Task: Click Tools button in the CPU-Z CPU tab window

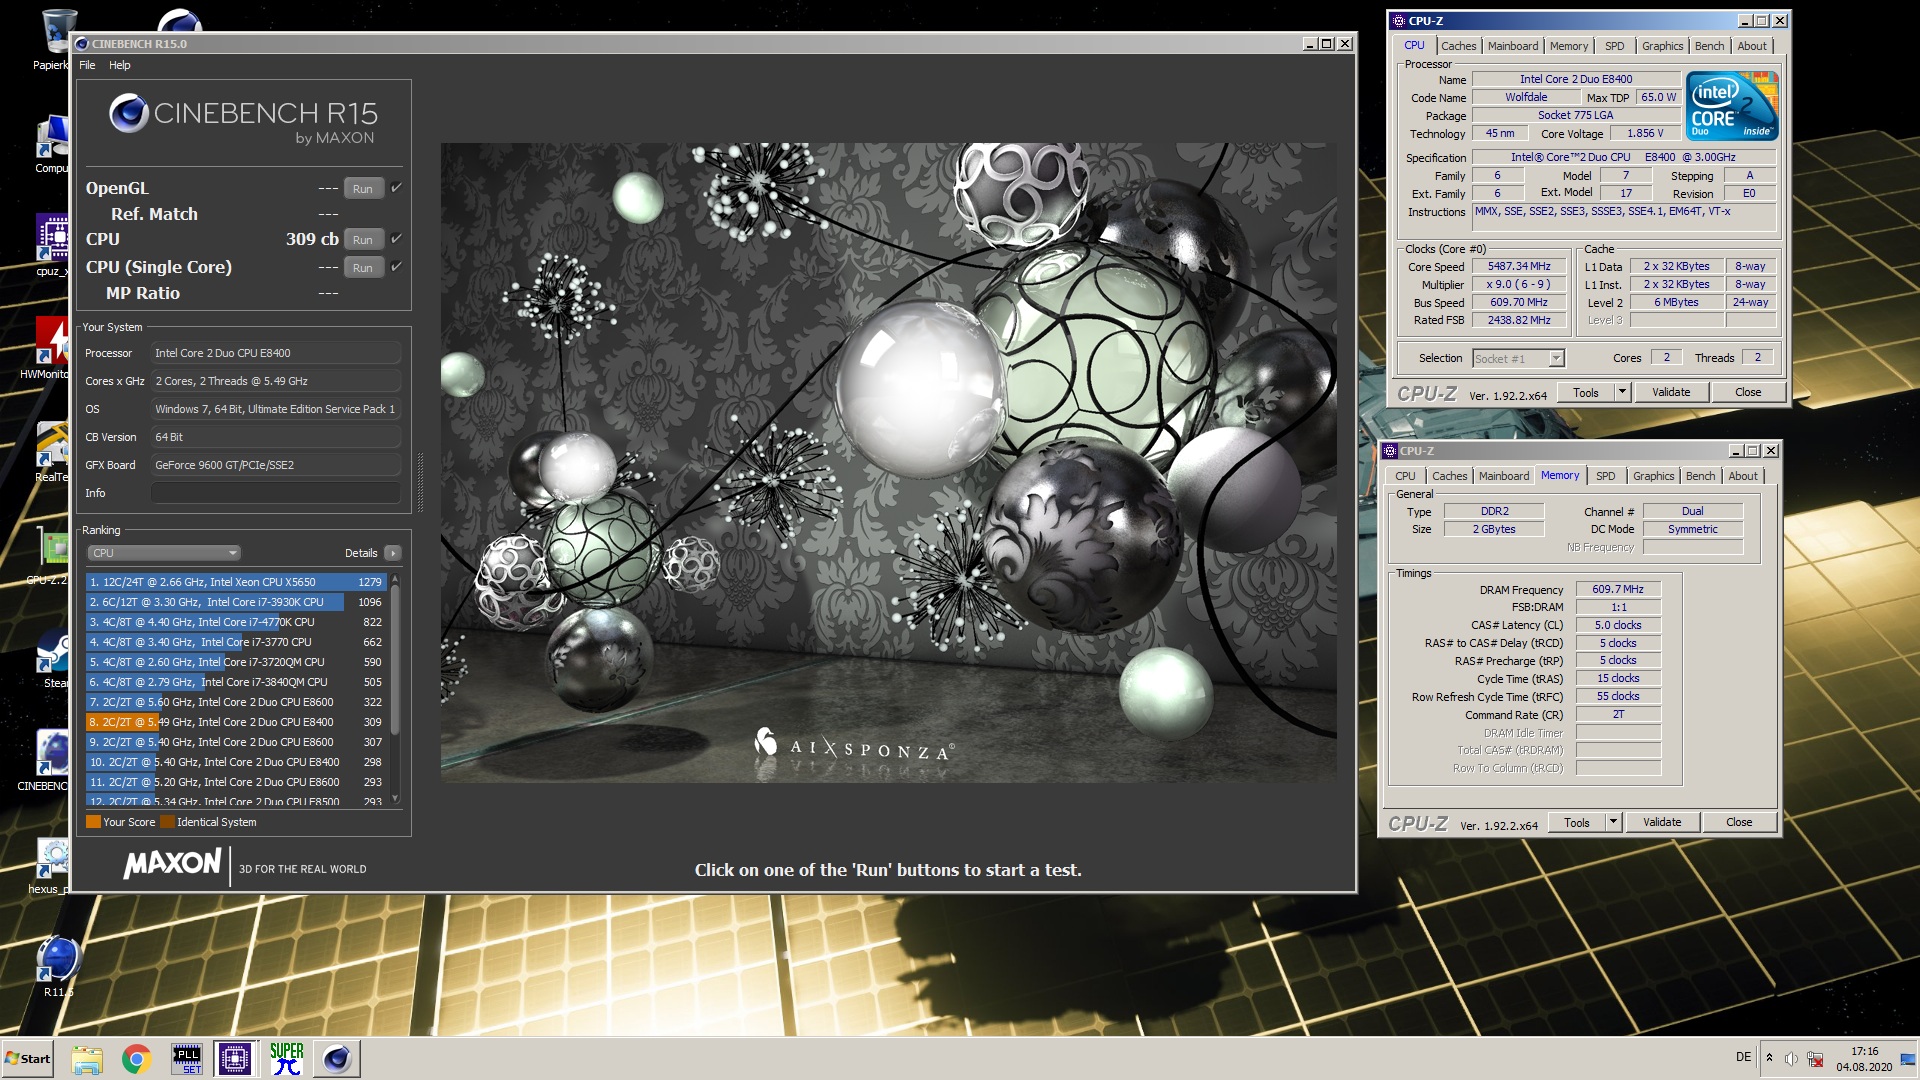Action: point(1586,392)
